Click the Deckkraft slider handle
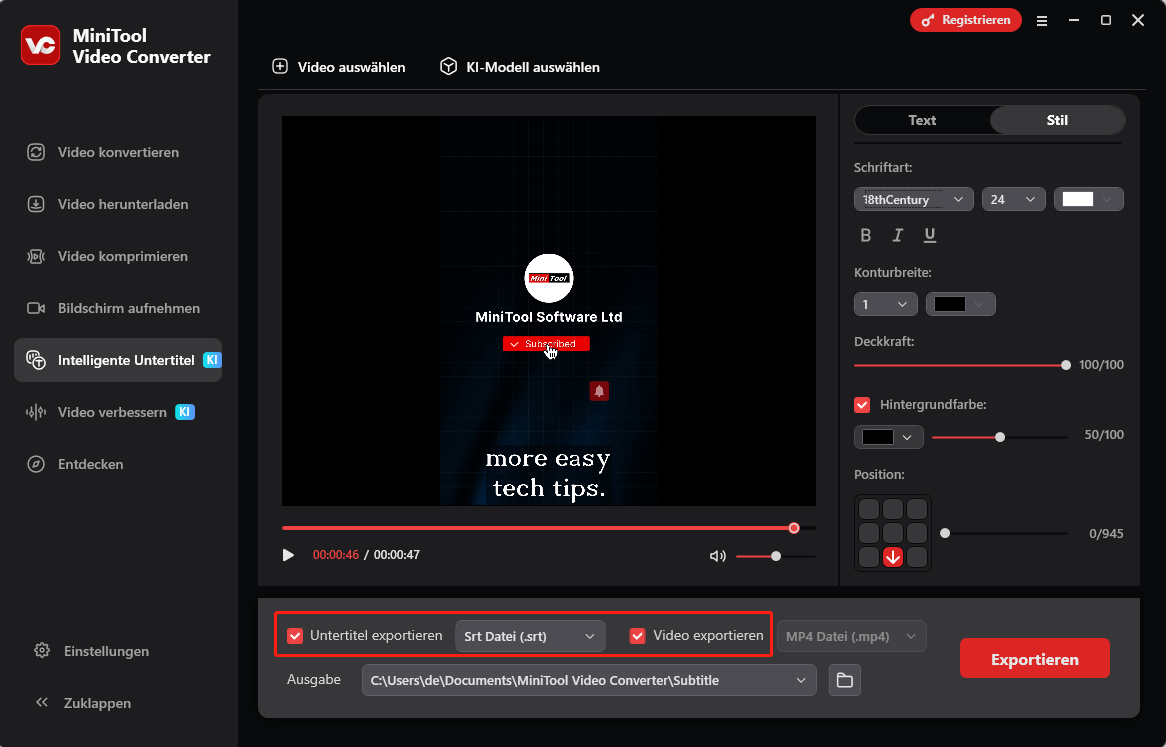1166x747 pixels. 1066,365
